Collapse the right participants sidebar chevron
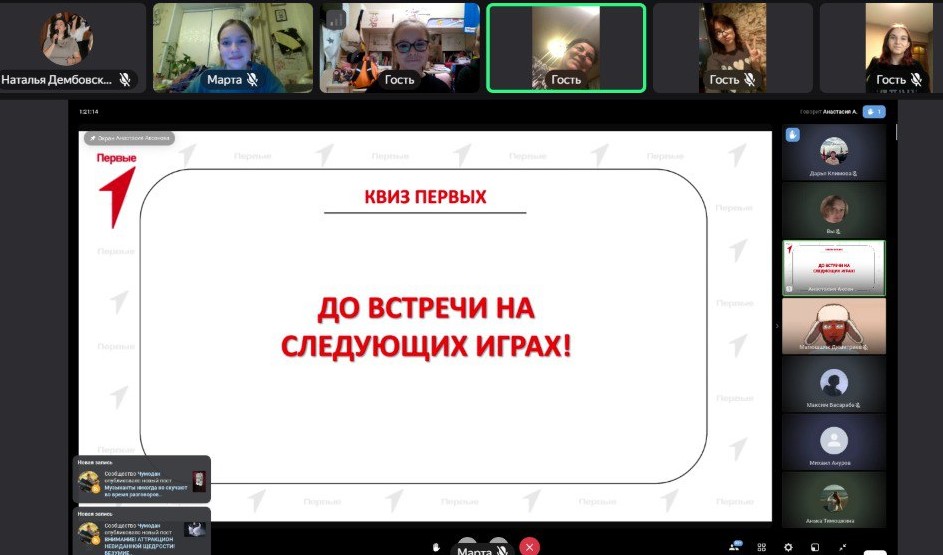The image size is (943, 555). (x=777, y=326)
